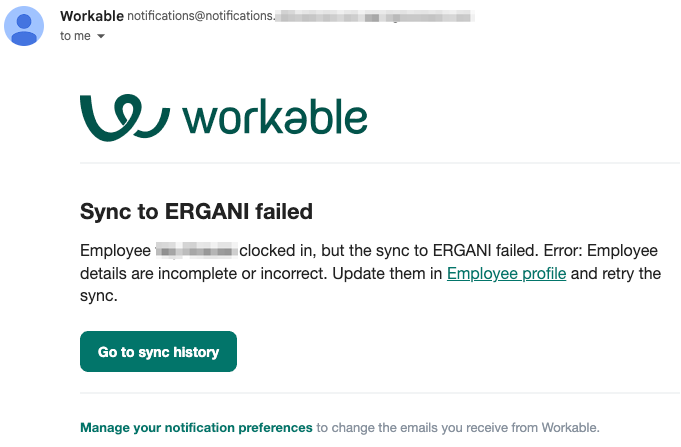Click the green "workable" wordmark text
The image size is (681, 447).
(275, 116)
